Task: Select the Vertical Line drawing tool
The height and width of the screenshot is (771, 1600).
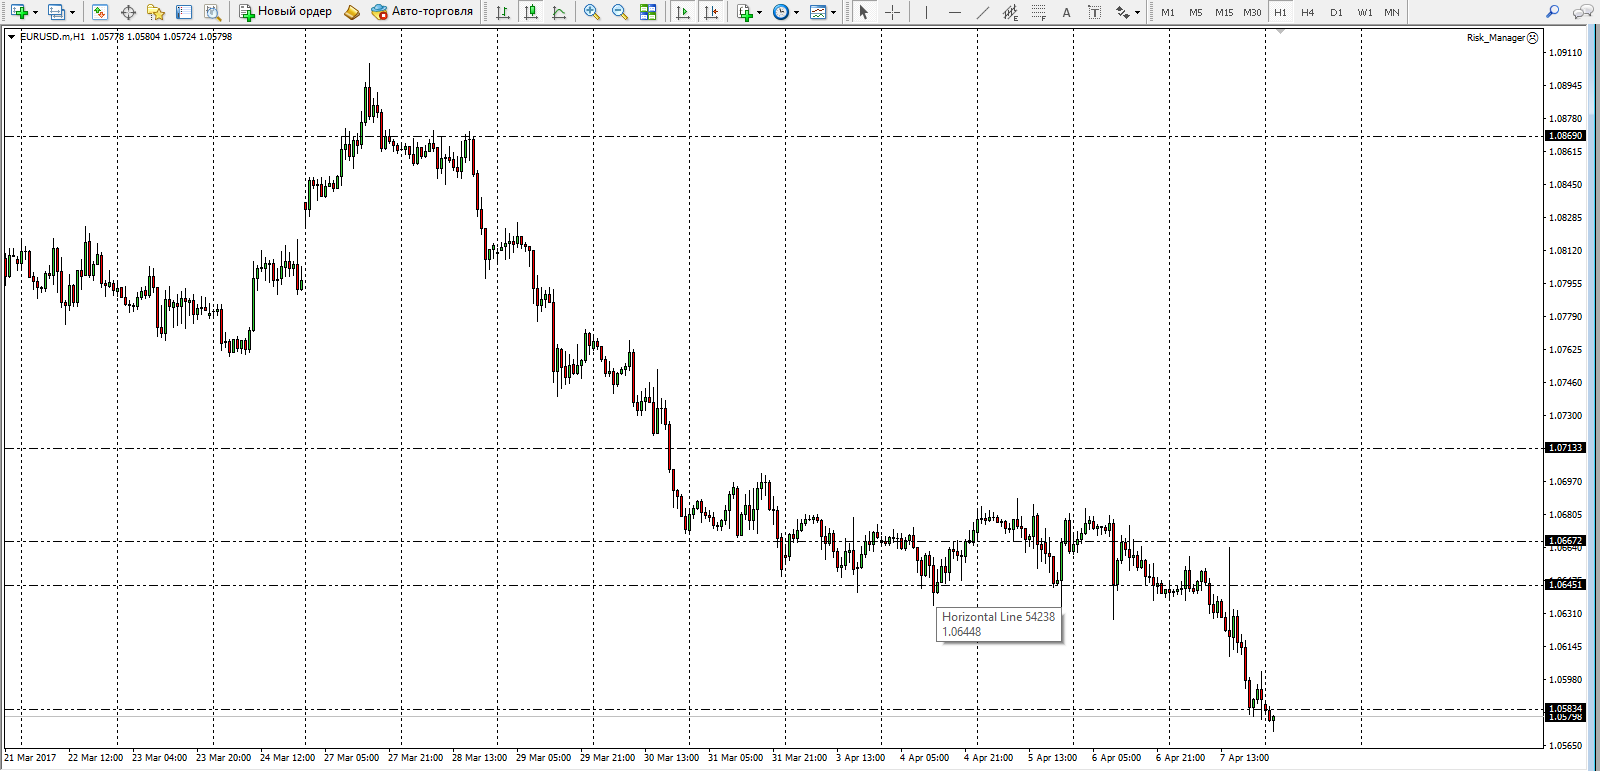Action: tap(927, 12)
